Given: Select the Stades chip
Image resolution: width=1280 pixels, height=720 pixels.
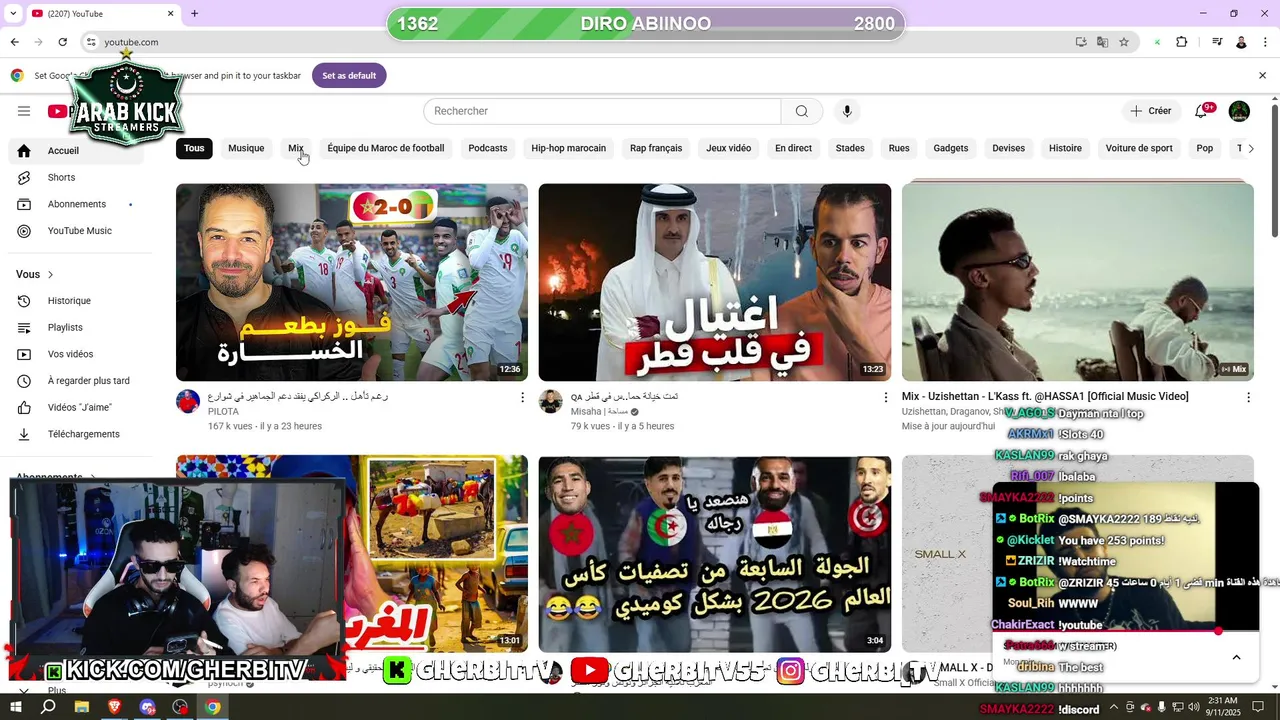Looking at the screenshot, I should click(x=850, y=148).
